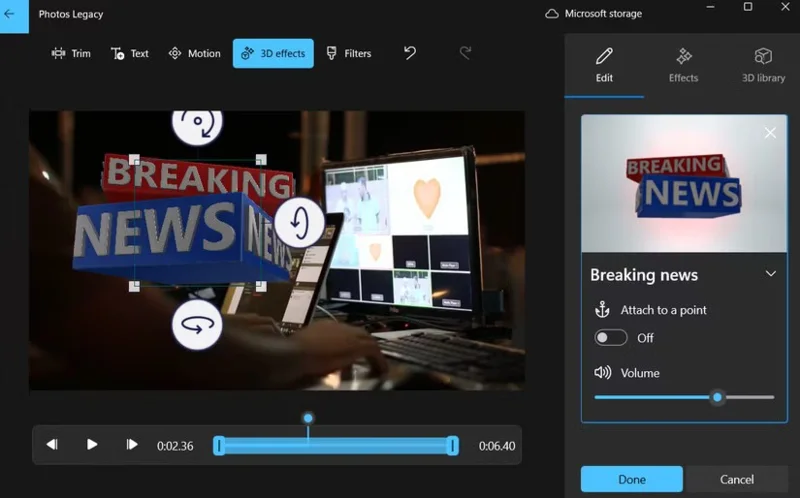Screen dimensions: 800x498
Task: Click the total duration 0:06.40
Action: point(497,446)
